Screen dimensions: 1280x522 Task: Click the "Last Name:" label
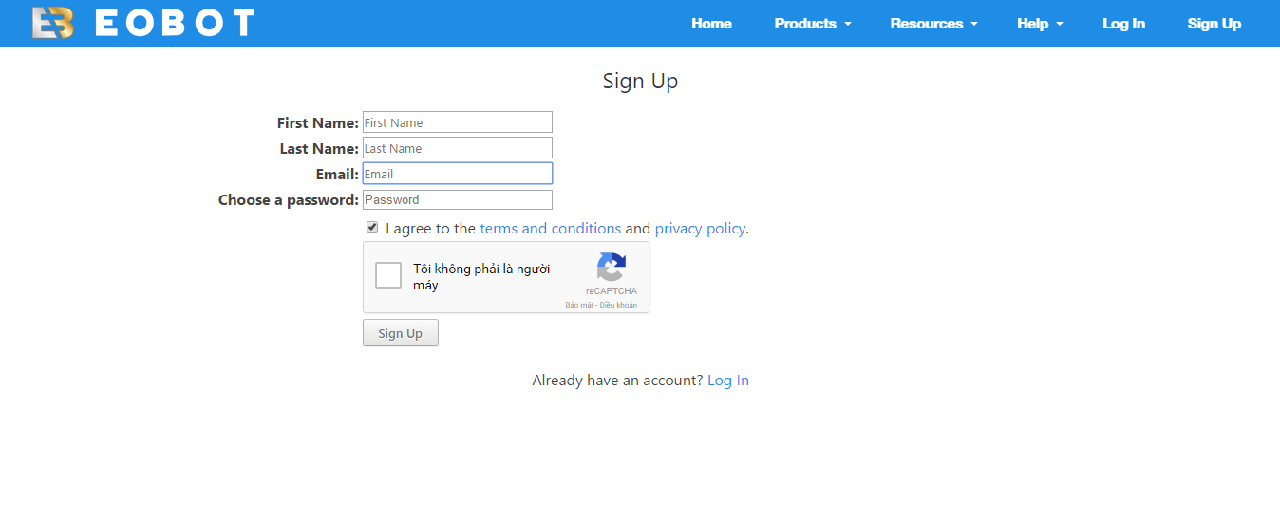point(319,148)
